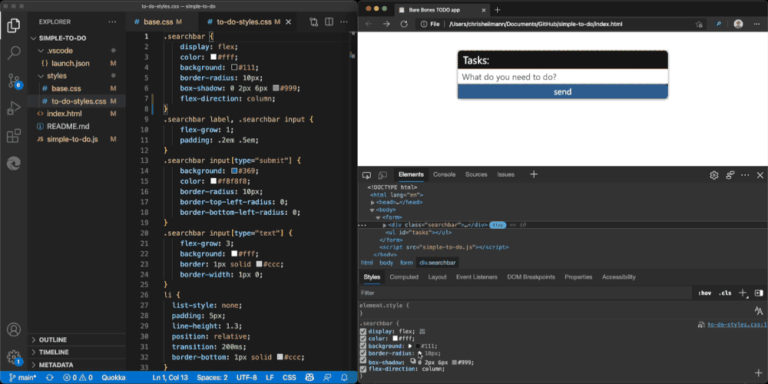
Task: Open the Layout tab in DevTools
Action: (437, 277)
